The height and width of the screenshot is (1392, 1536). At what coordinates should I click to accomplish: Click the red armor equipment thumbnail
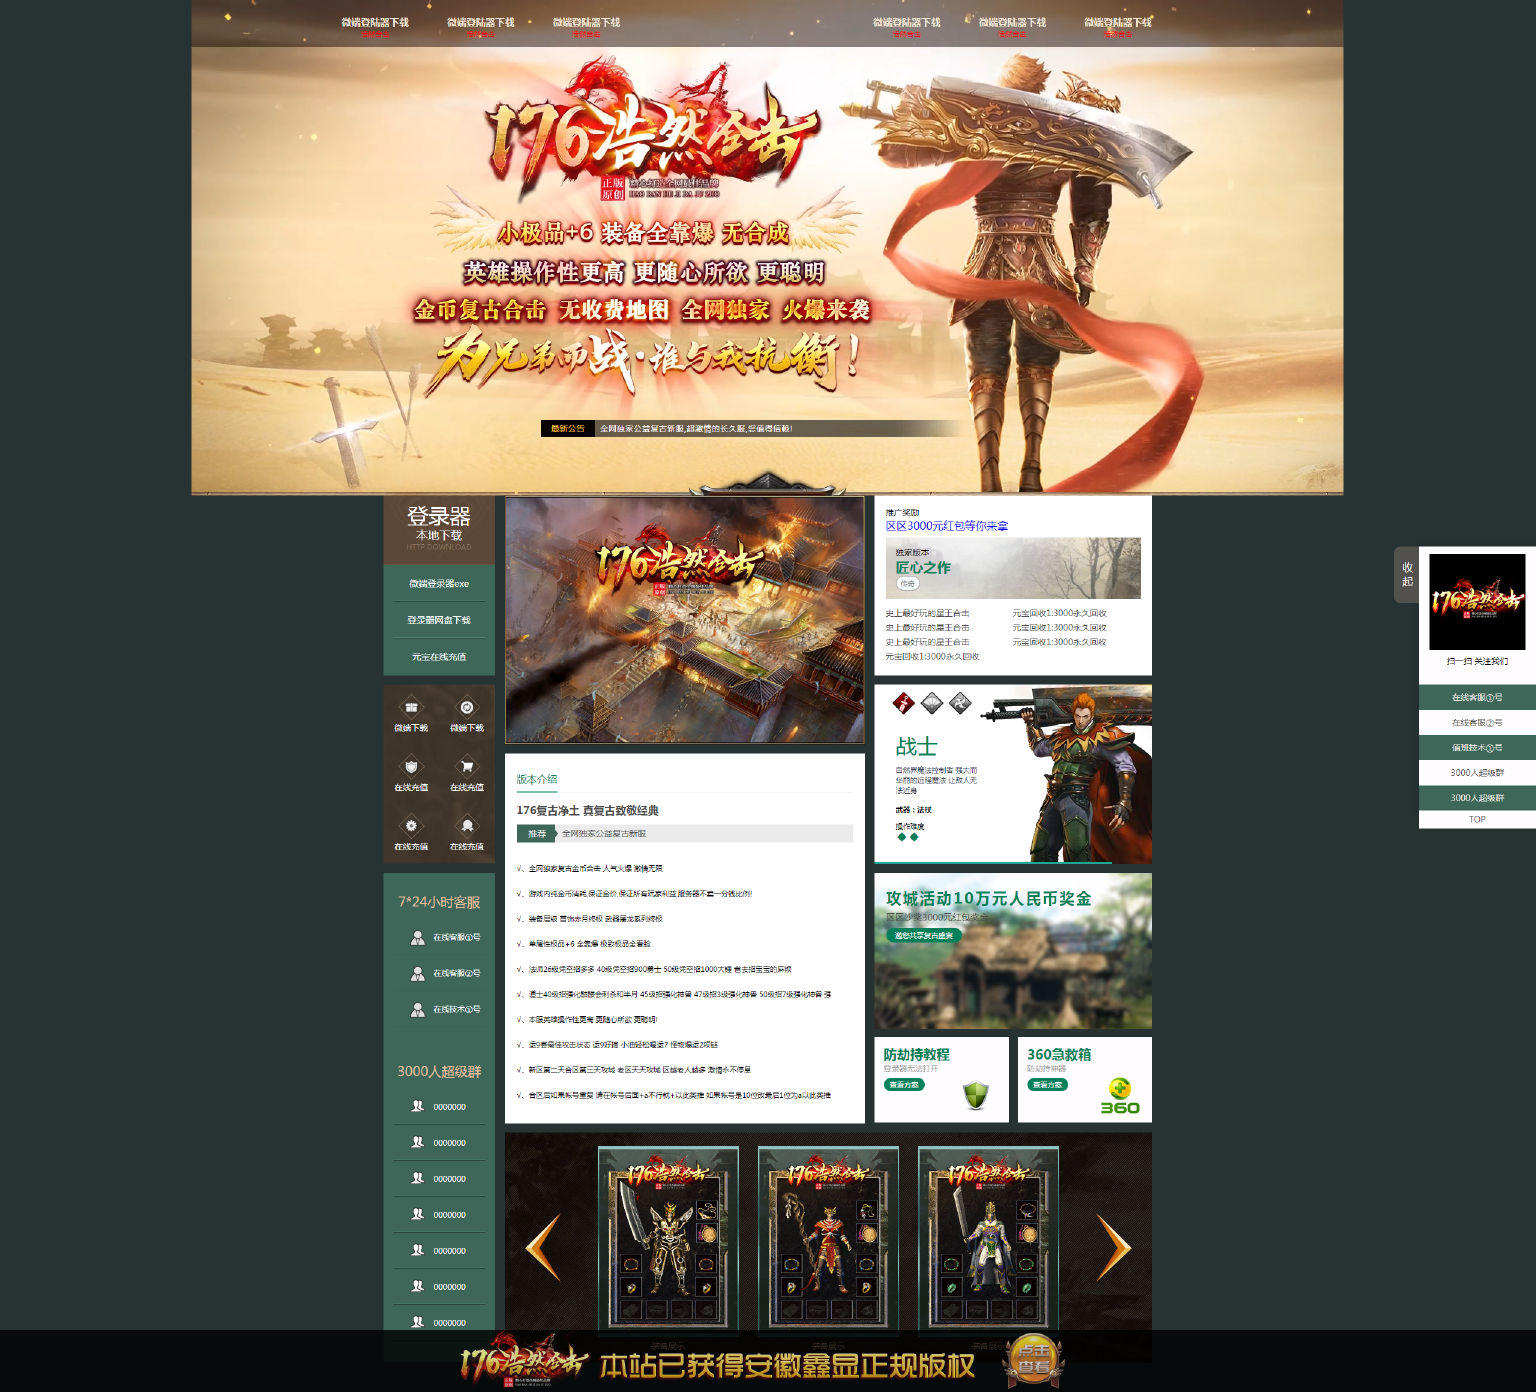828,1238
